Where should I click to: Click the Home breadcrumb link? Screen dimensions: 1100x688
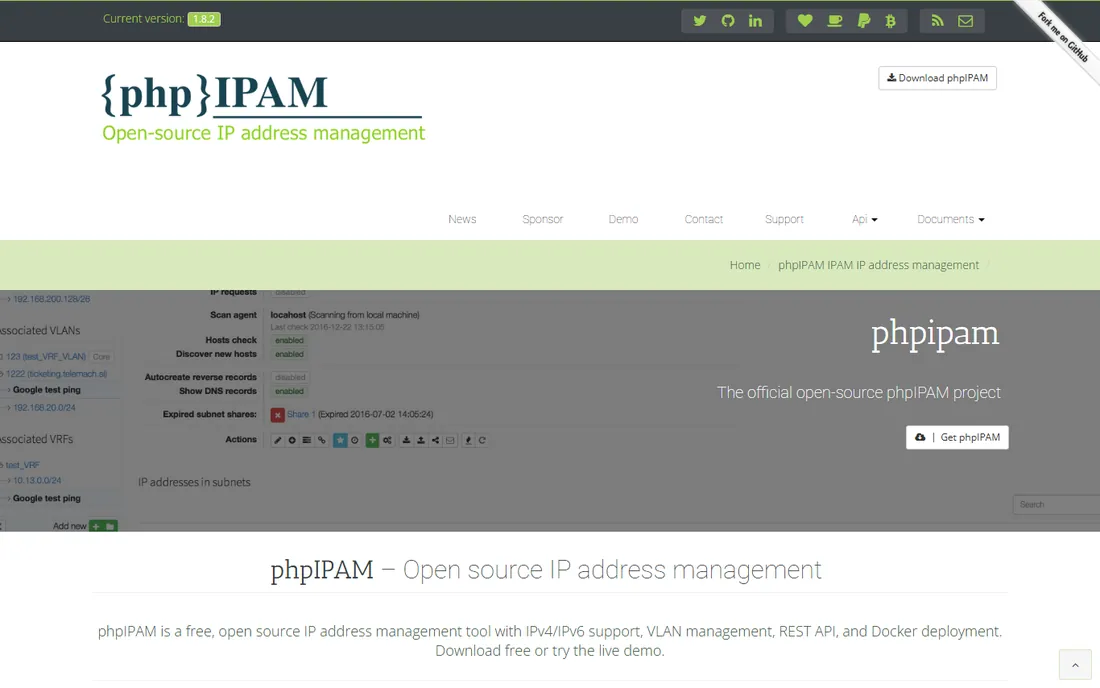click(x=744, y=264)
